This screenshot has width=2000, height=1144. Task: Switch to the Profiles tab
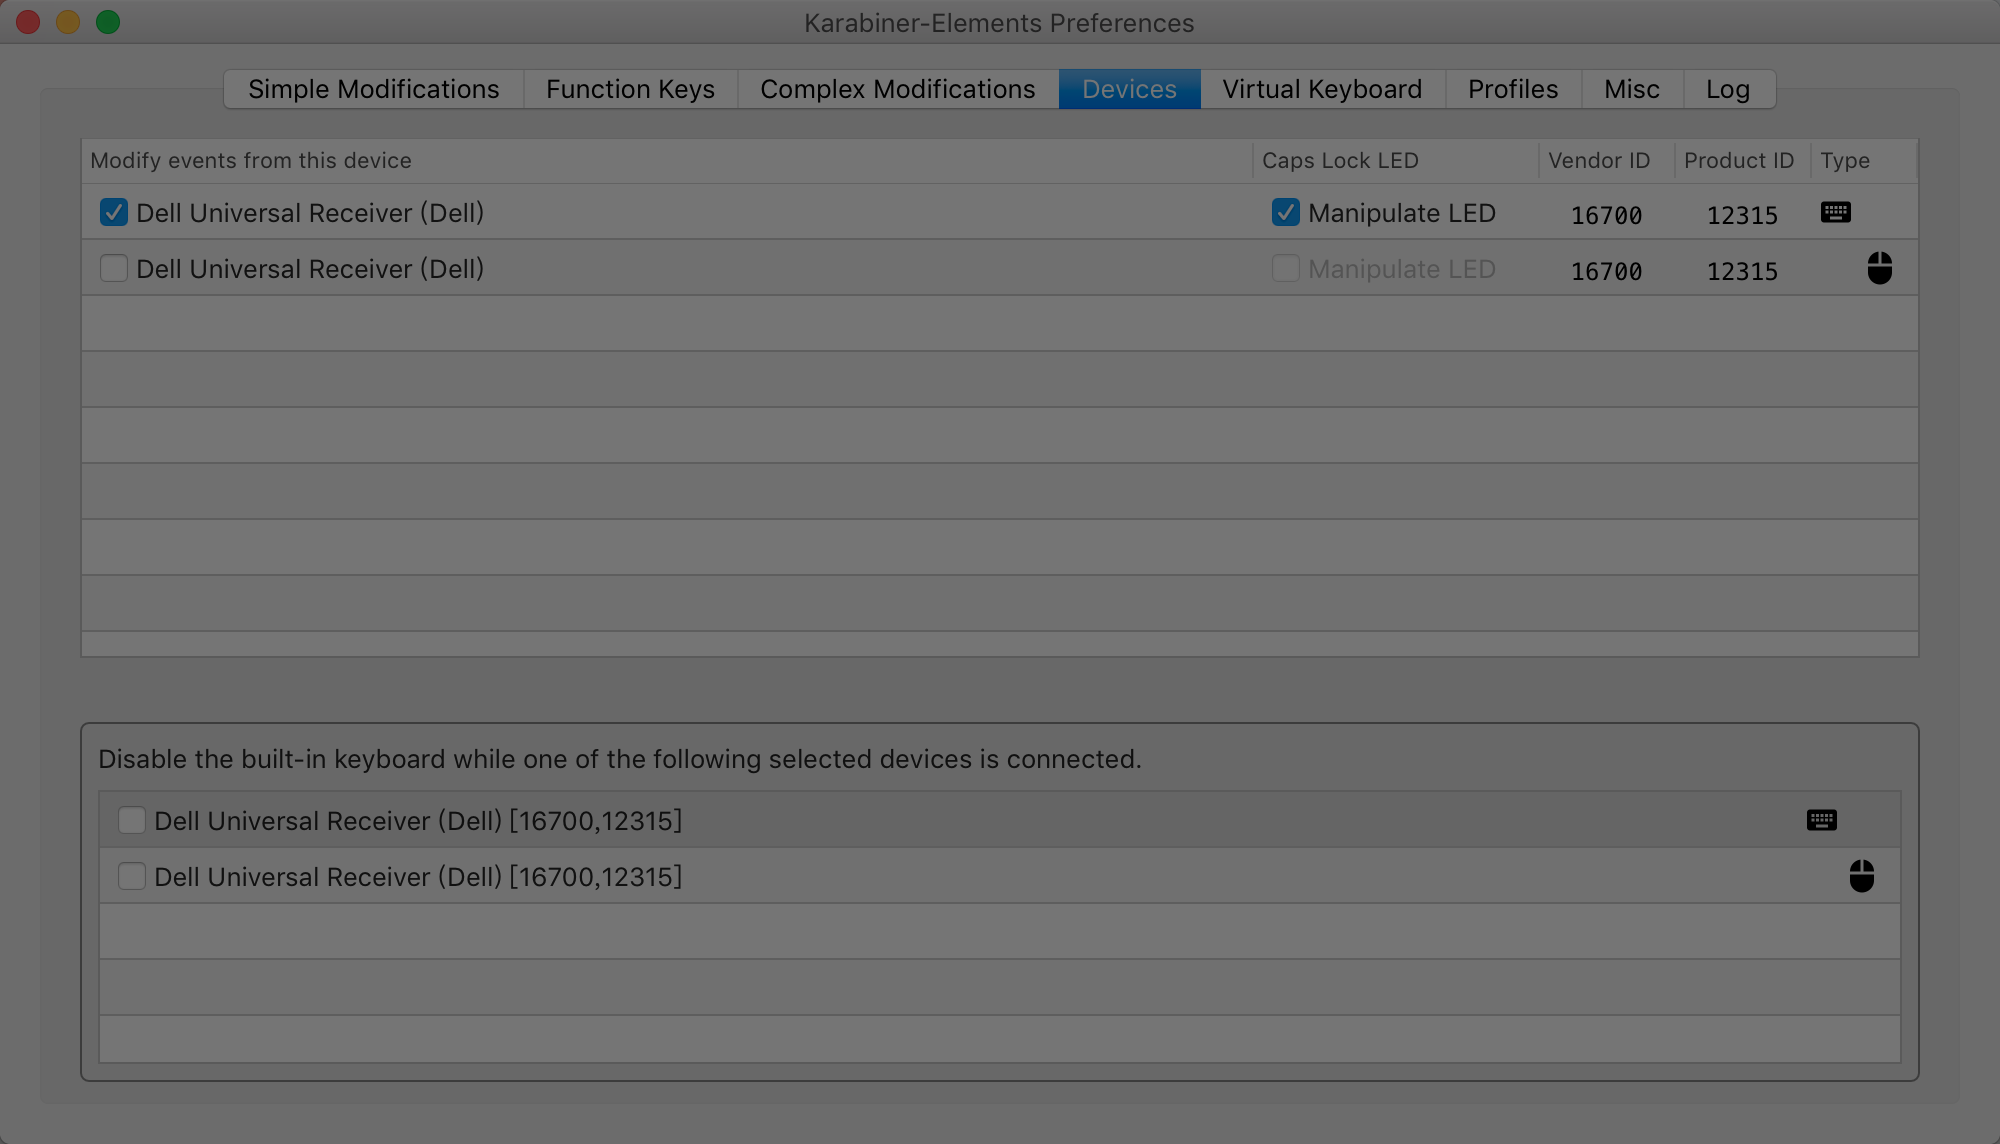click(1512, 89)
